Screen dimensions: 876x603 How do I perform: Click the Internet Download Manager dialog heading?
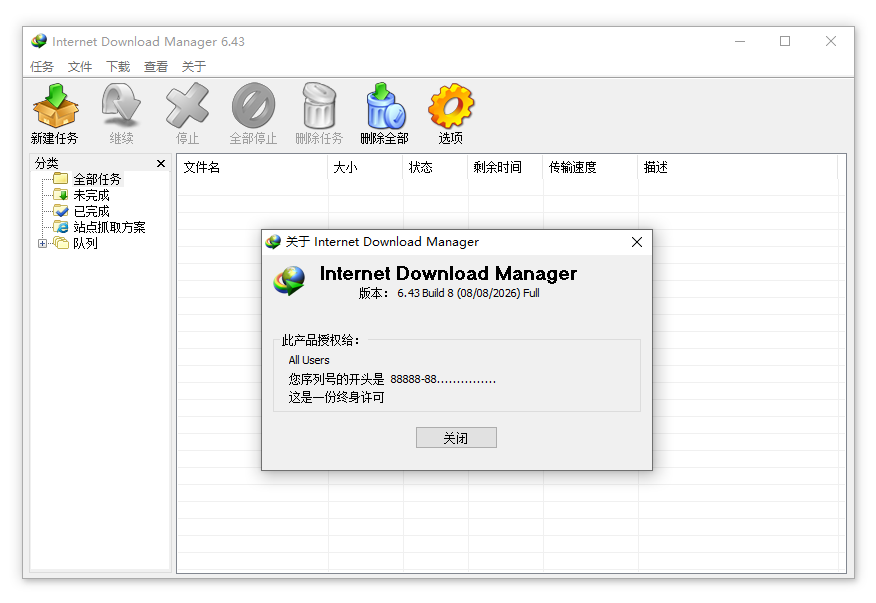(448, 273)
